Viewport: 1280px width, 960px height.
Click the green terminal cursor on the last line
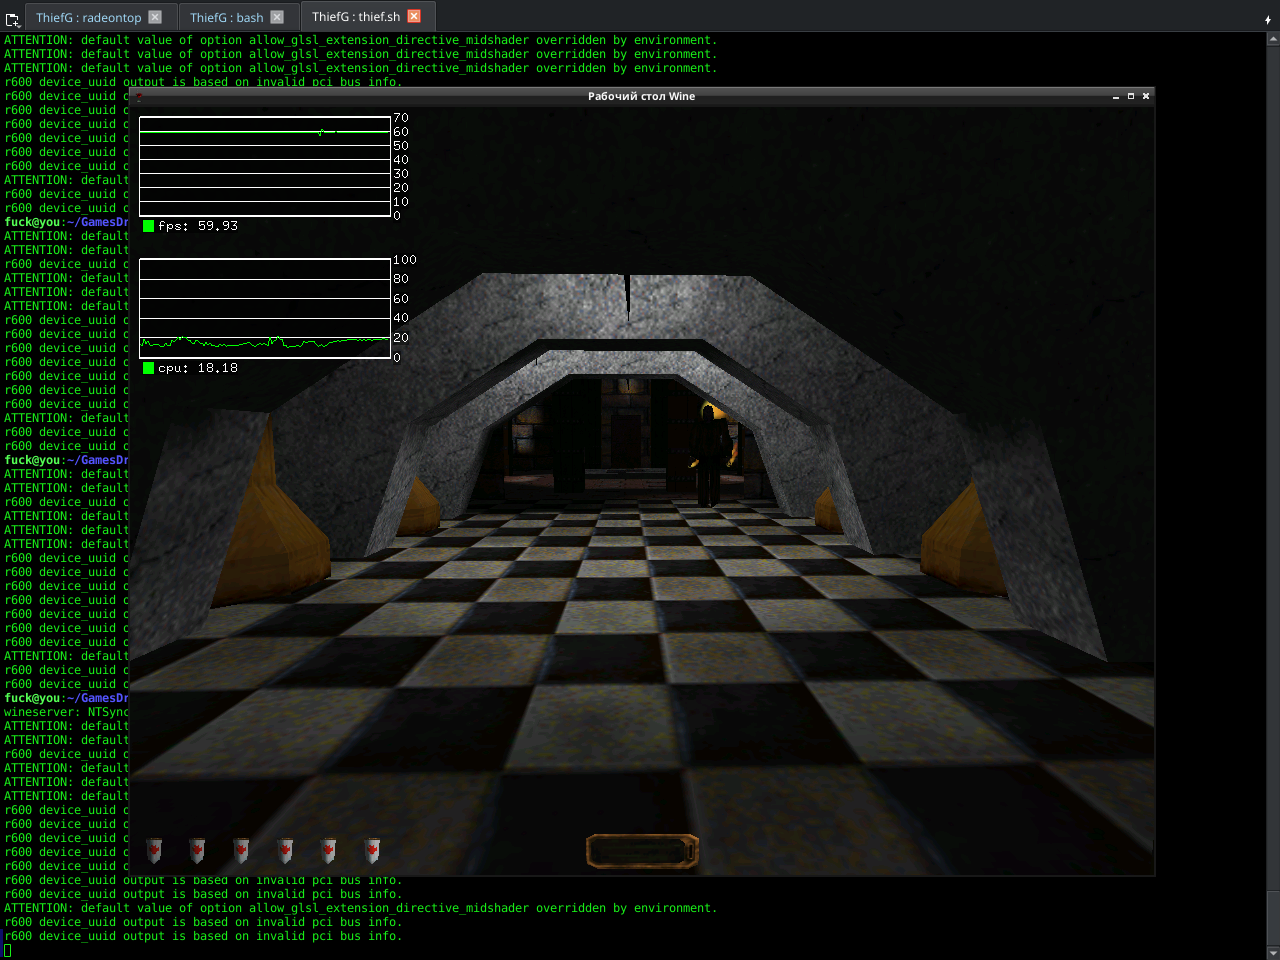click(7, 951)
